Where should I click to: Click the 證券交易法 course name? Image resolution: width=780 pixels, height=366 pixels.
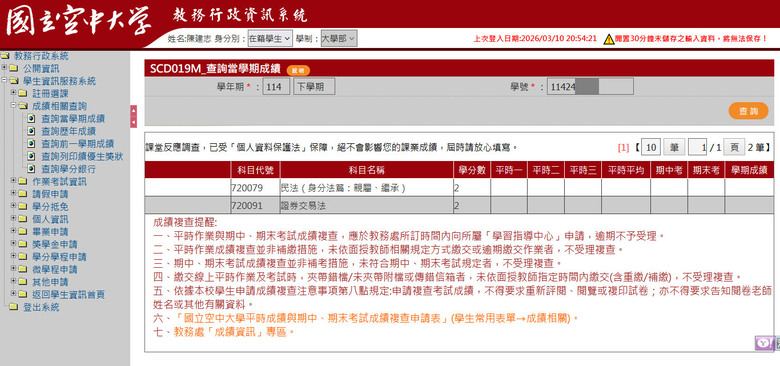pyautogui.click(x=303, y=205)
